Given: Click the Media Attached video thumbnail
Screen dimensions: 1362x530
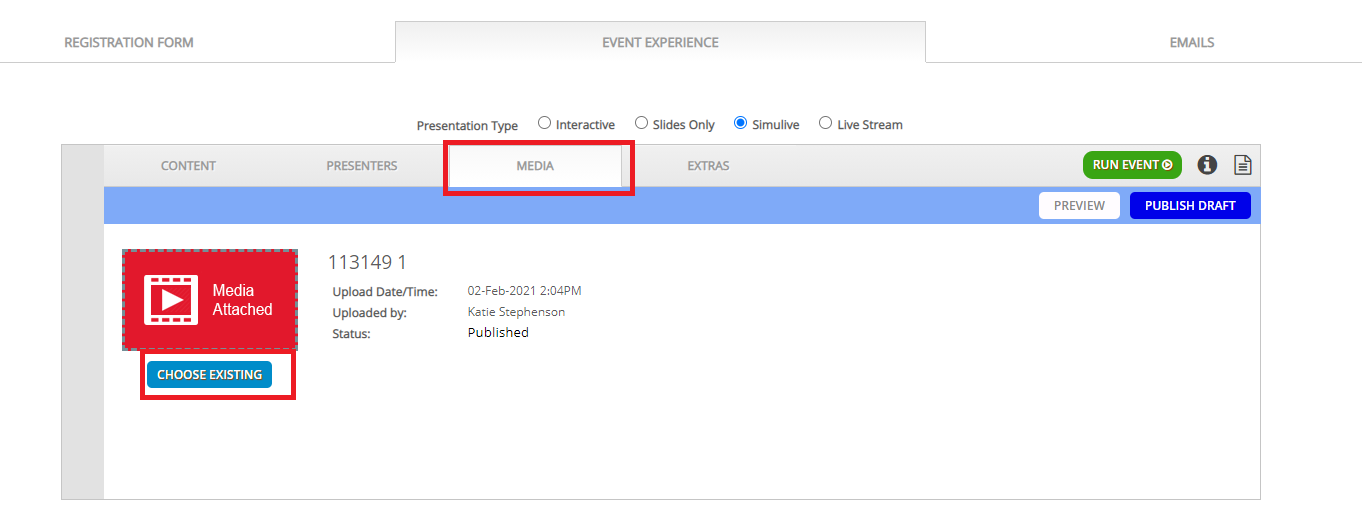Looking at the screenshot, I should pos(210,300).
